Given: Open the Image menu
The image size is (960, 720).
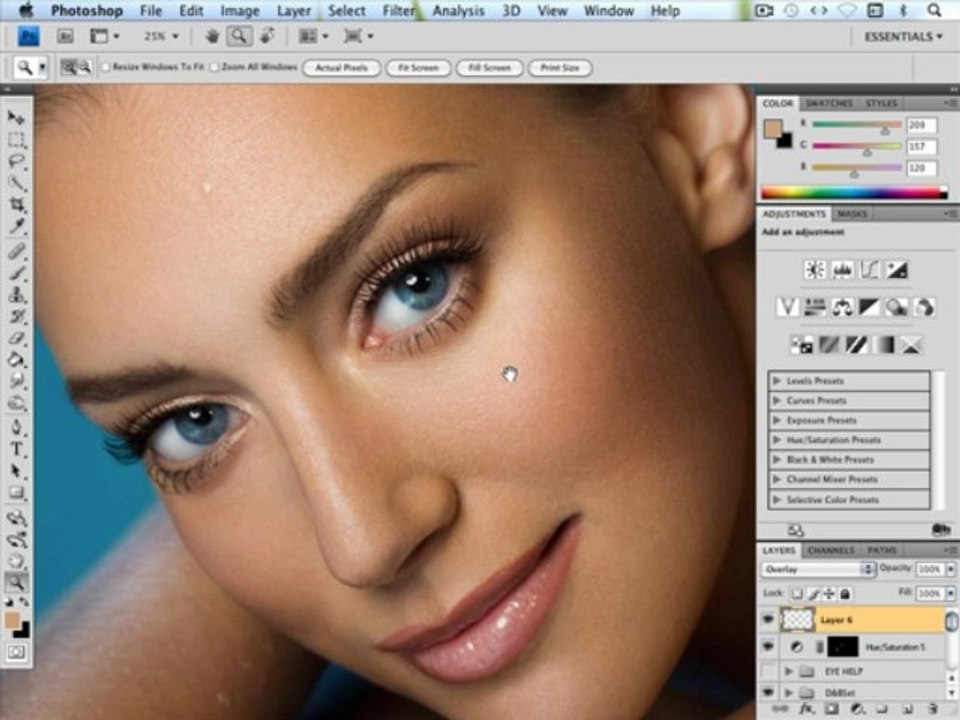Looking at the screenshot, I should [239, 10].
